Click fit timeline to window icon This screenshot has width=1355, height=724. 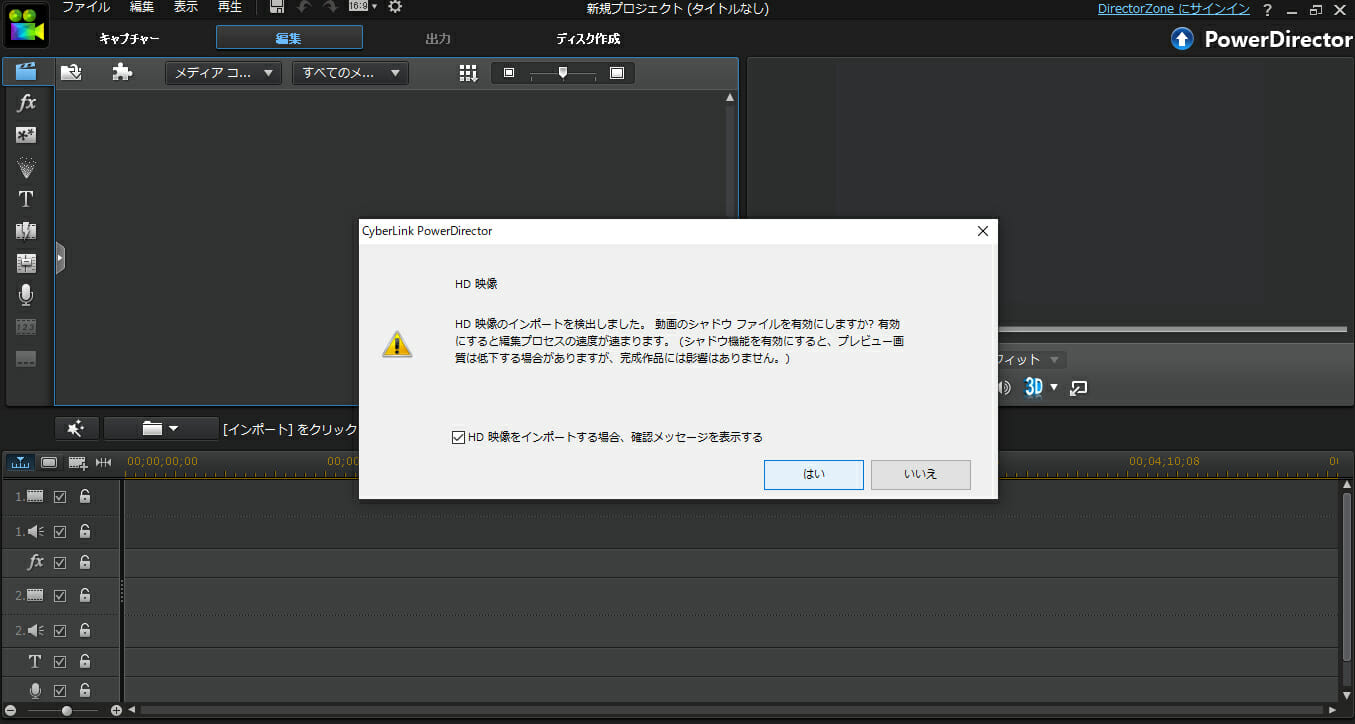[103, 462]
